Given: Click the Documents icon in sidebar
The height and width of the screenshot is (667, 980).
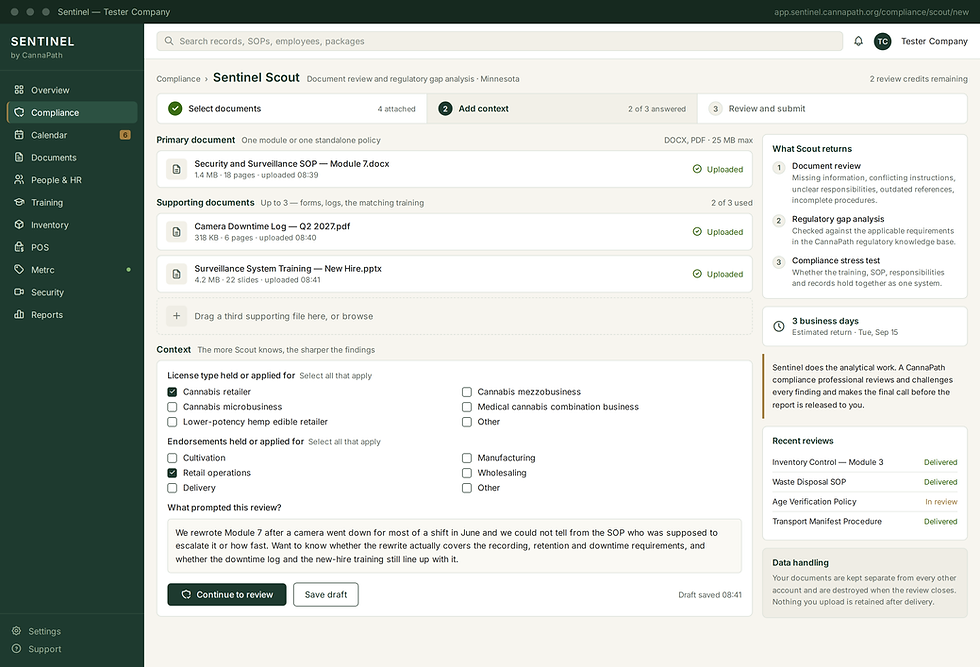Looking at the screenshot, I should pyautogui.click(x=19, y=158).
